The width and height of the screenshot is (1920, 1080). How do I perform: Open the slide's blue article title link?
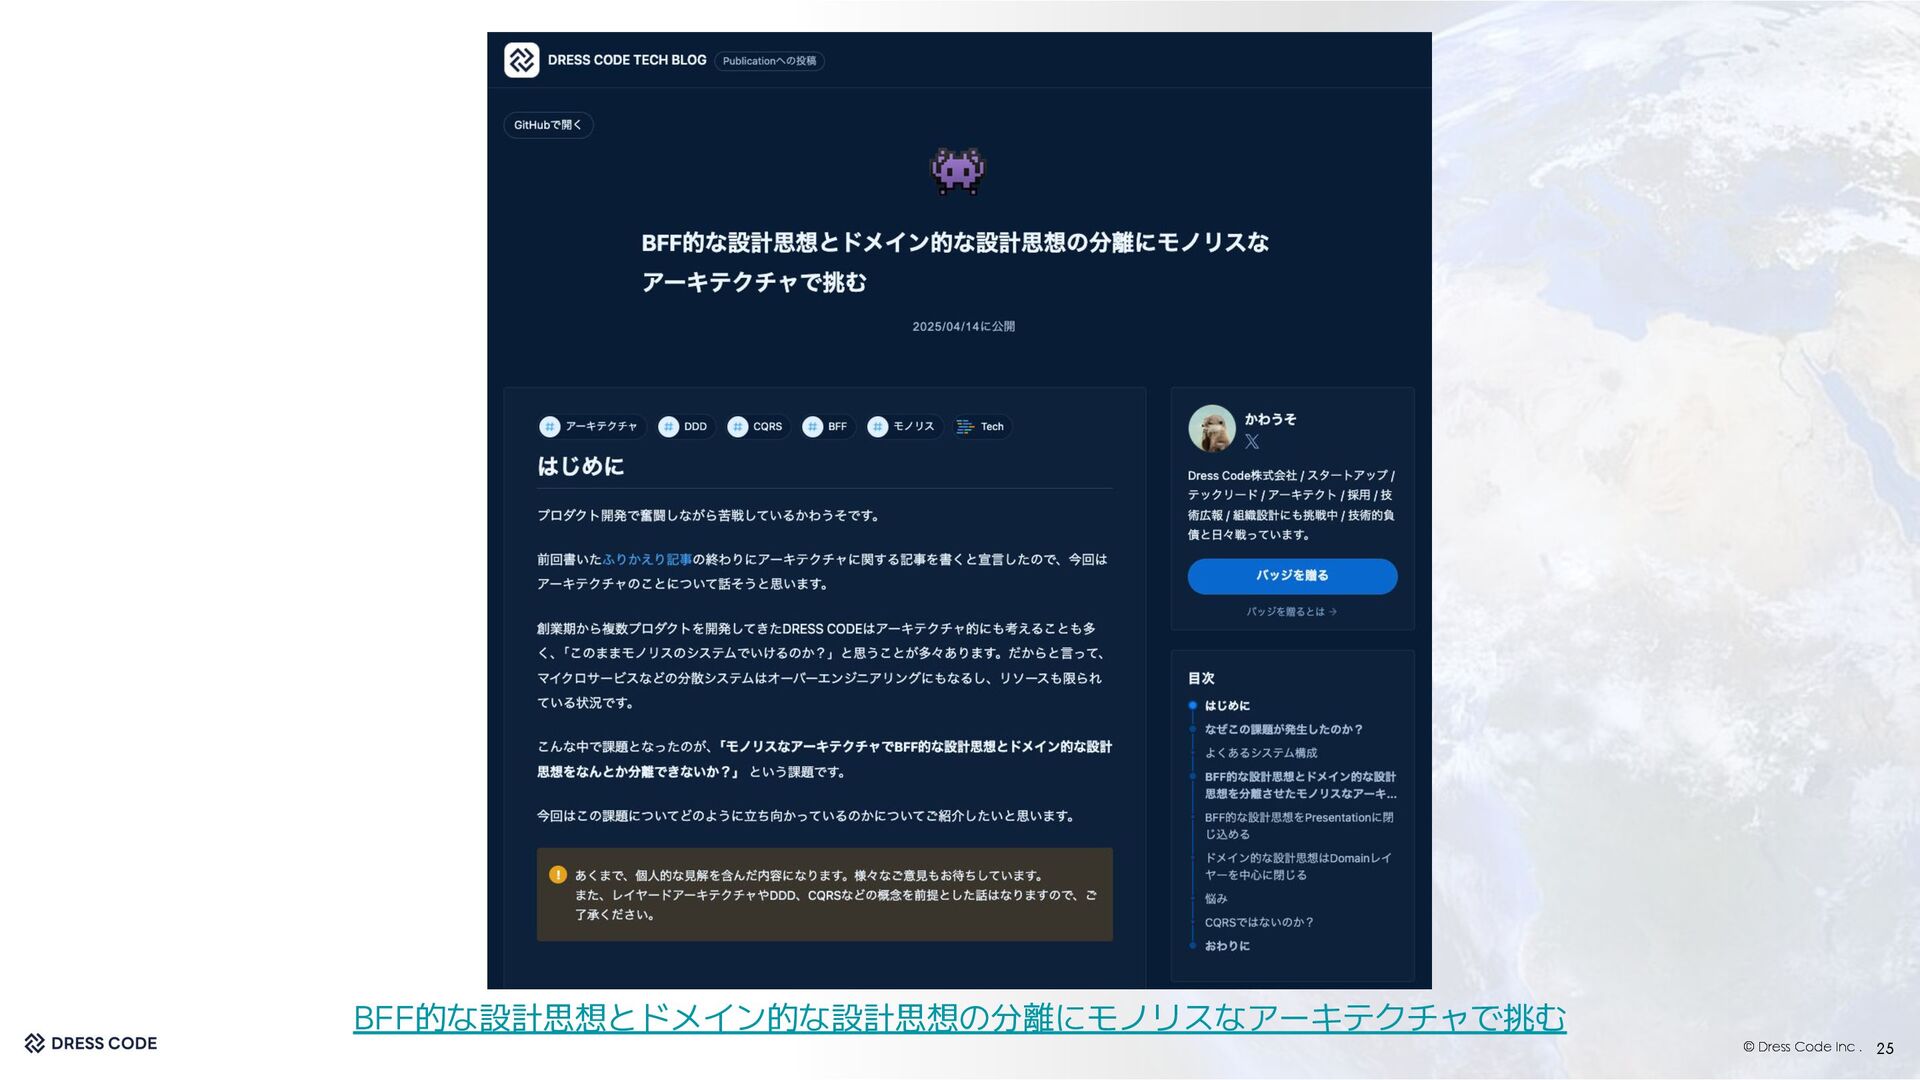pos(959,1019)
